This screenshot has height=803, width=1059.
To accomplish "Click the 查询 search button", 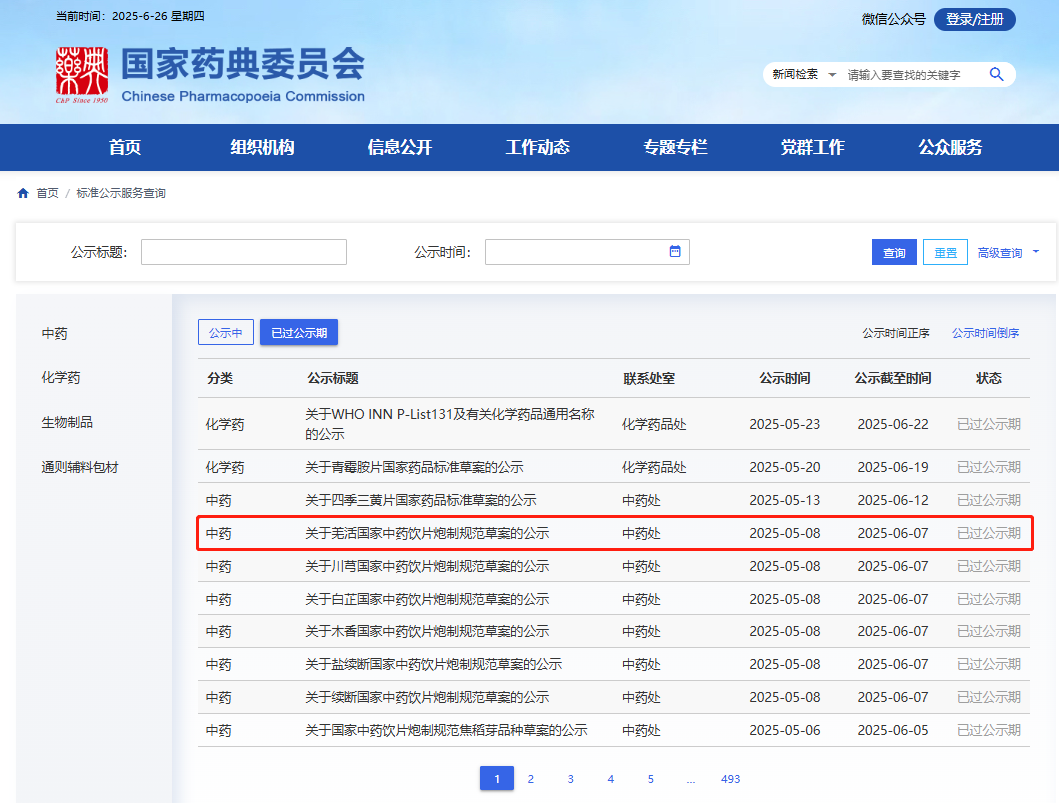I will coord(894,253).
